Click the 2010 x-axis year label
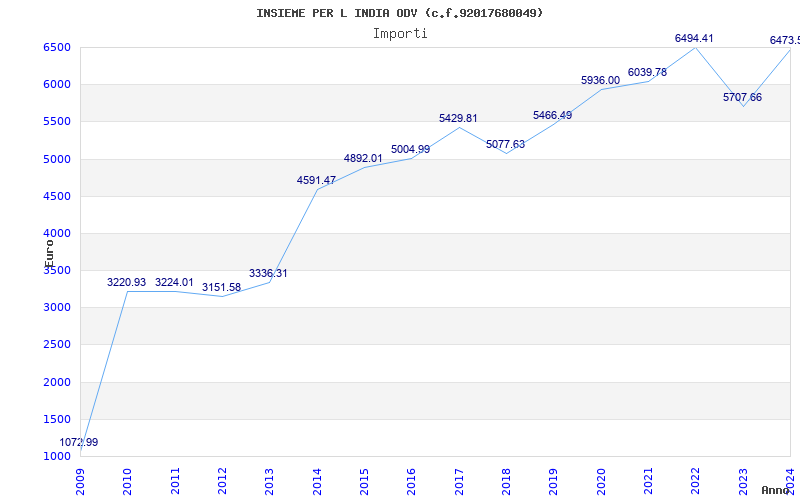 click(x=128, y=482)
